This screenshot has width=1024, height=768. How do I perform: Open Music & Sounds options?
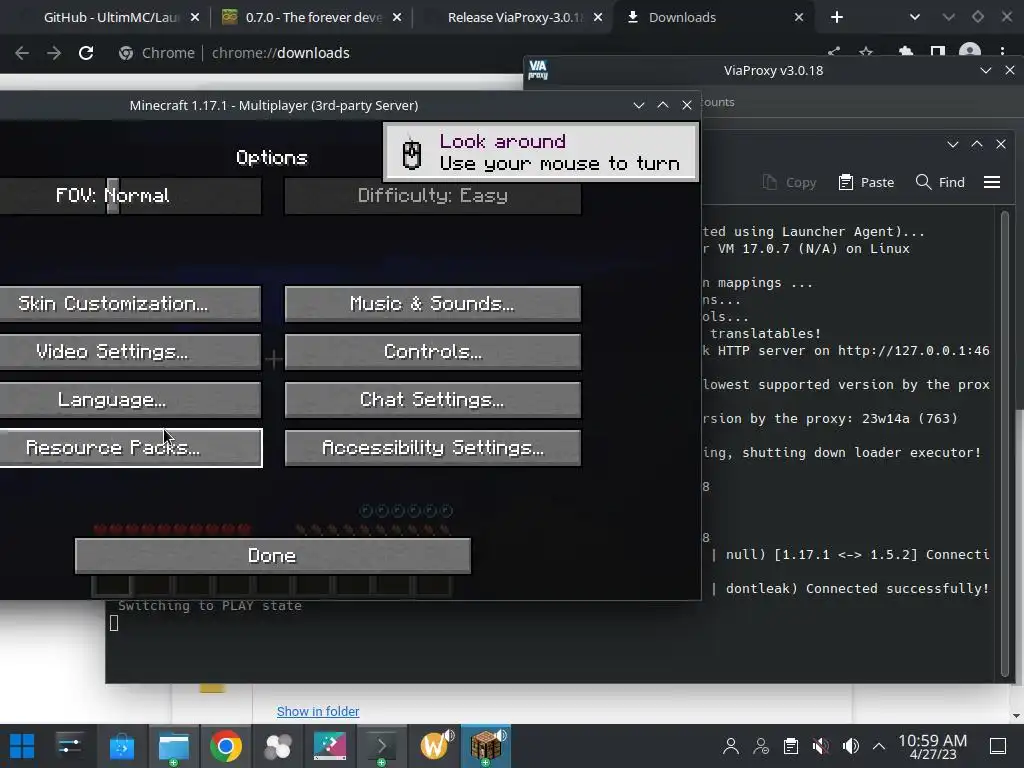coord(432,304)
